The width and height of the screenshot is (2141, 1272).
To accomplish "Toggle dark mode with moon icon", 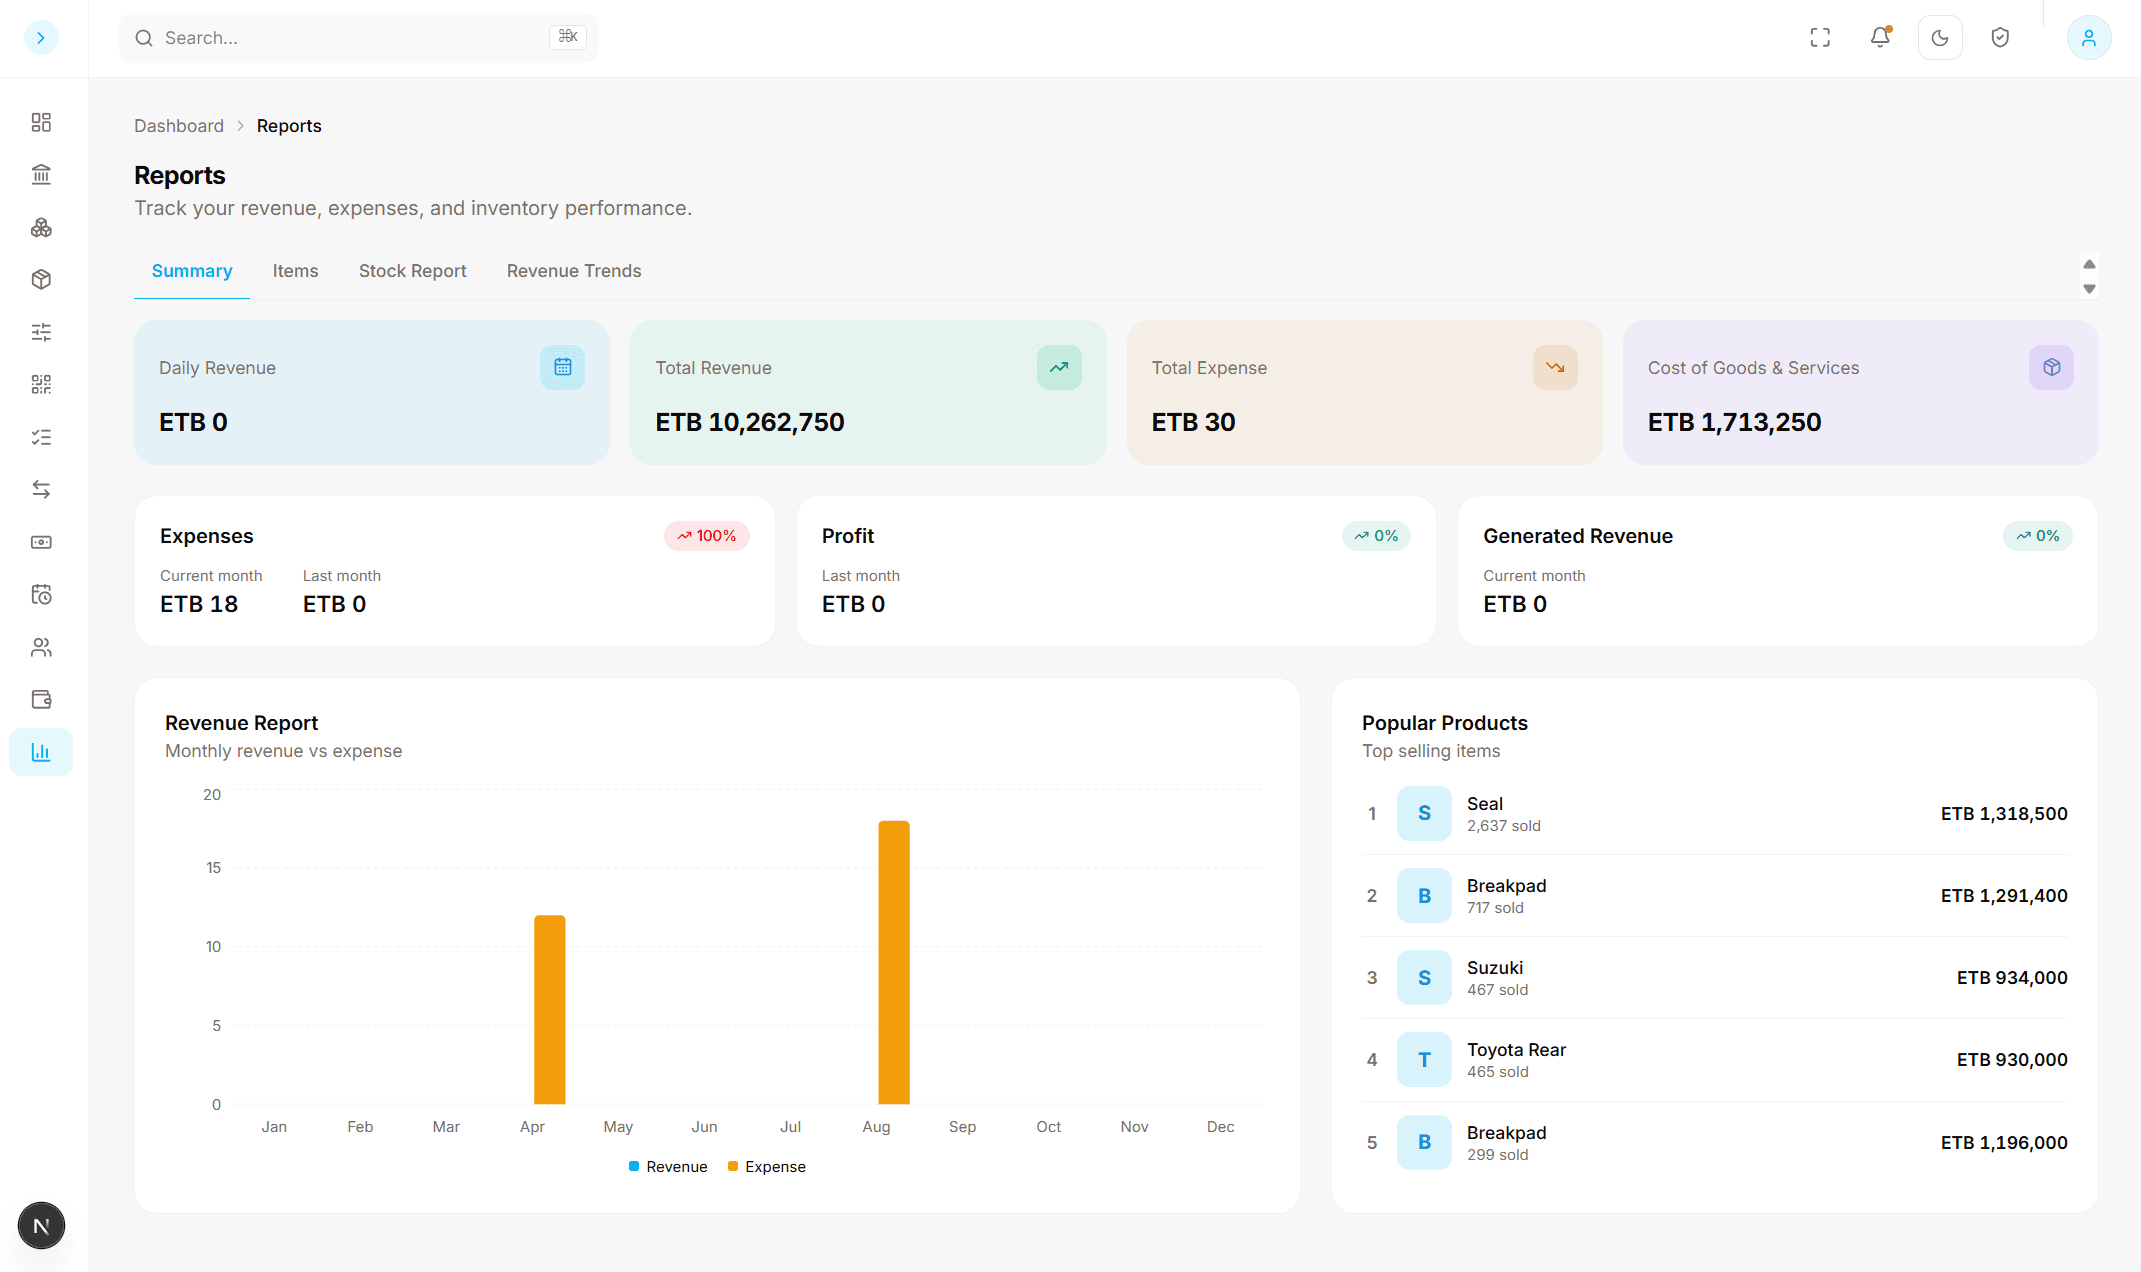I will 1940,38.
